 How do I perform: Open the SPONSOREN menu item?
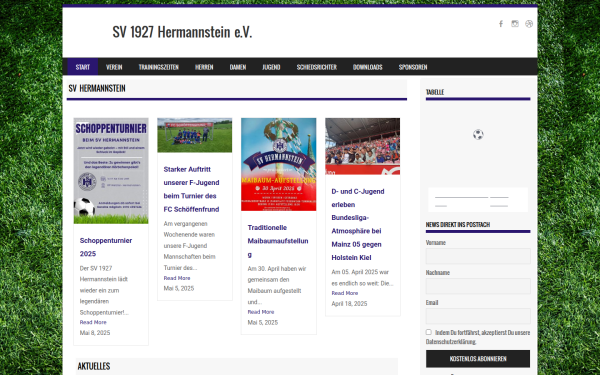click(x=412, y=67)
